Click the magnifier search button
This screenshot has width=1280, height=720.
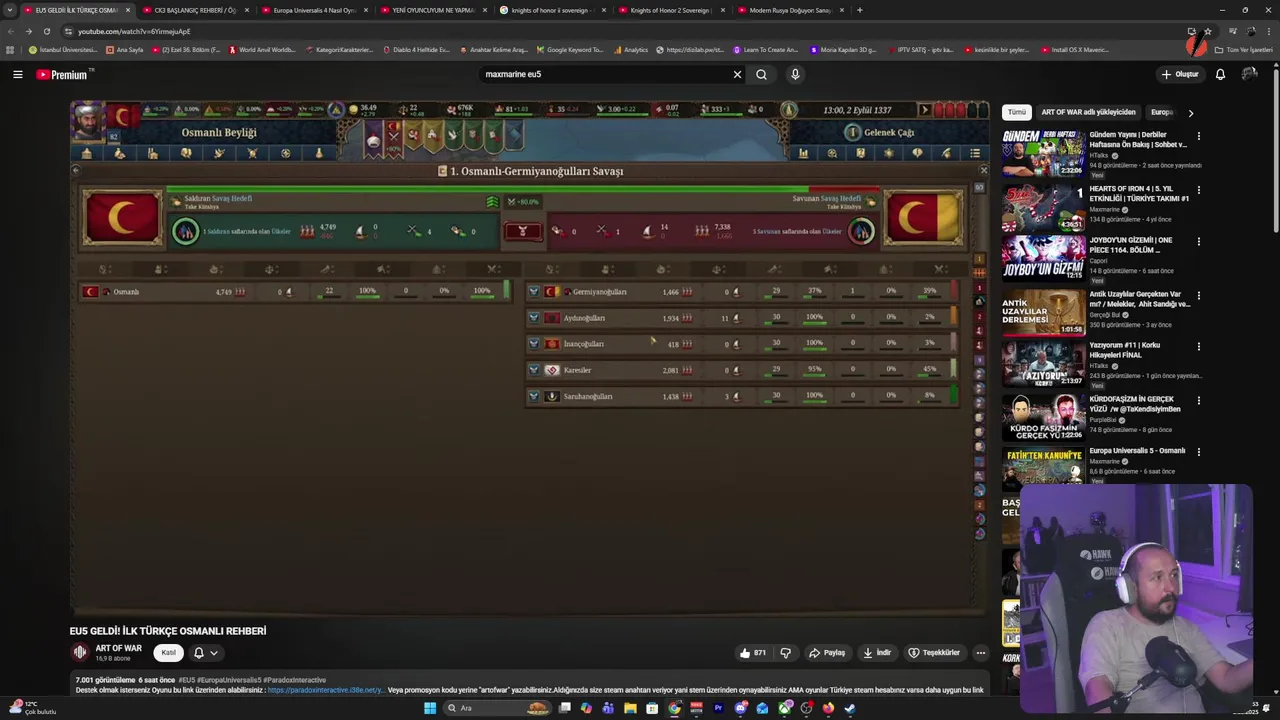[x=762, y=74]
